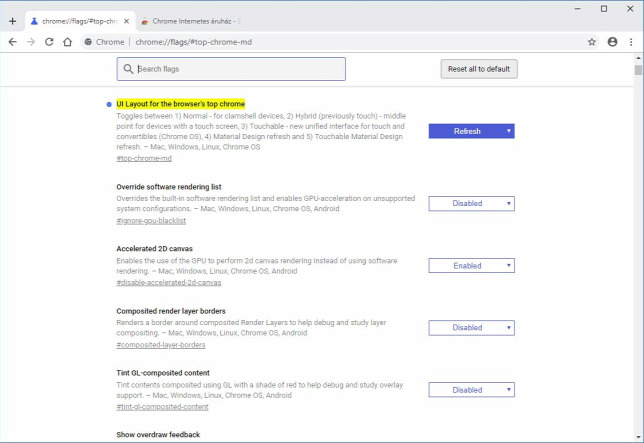Image resolution: width=644 pixels, height=443 pixels.
Task: Click Reset all to default
Action: pos(479,69)
